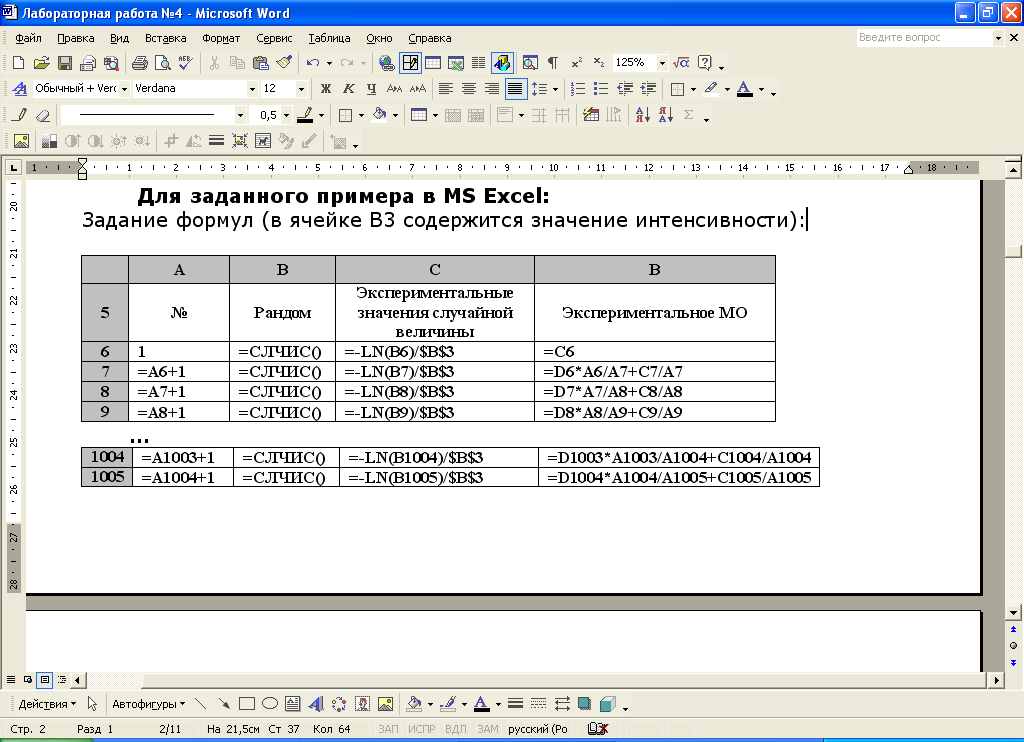Viewport: 1024px width, 742px height.
Task: Click the Next Page browse button
Action: [x=1014, y=662]
